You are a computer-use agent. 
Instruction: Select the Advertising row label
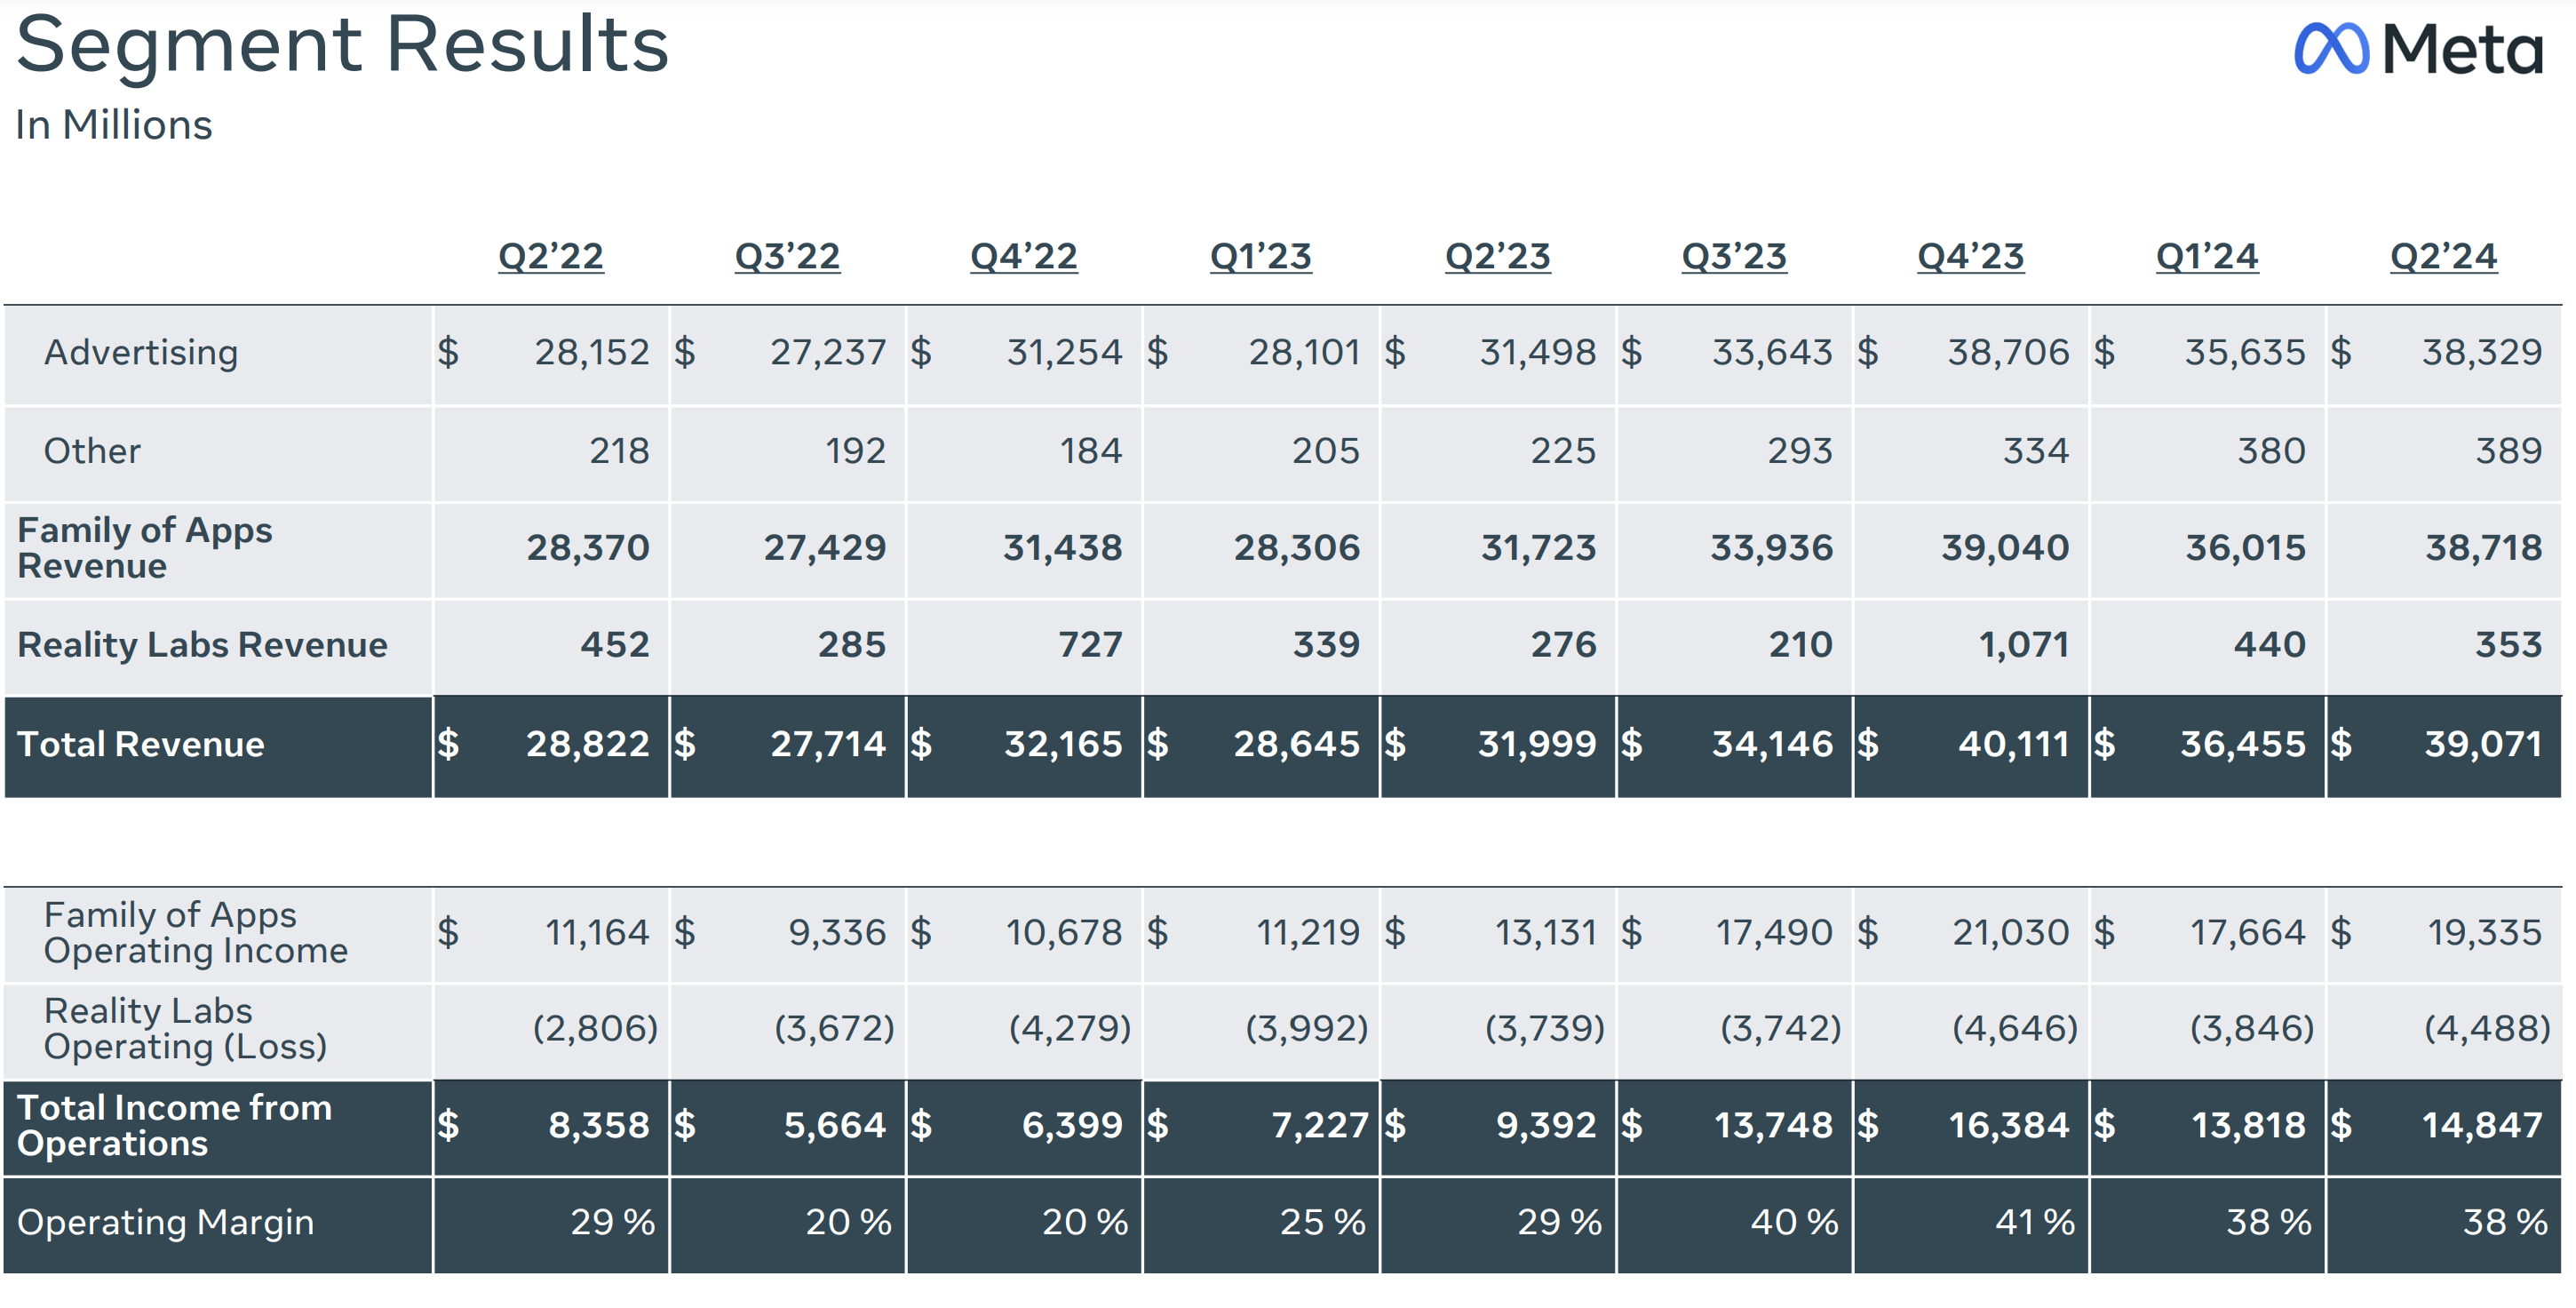[x=141, y=353]
